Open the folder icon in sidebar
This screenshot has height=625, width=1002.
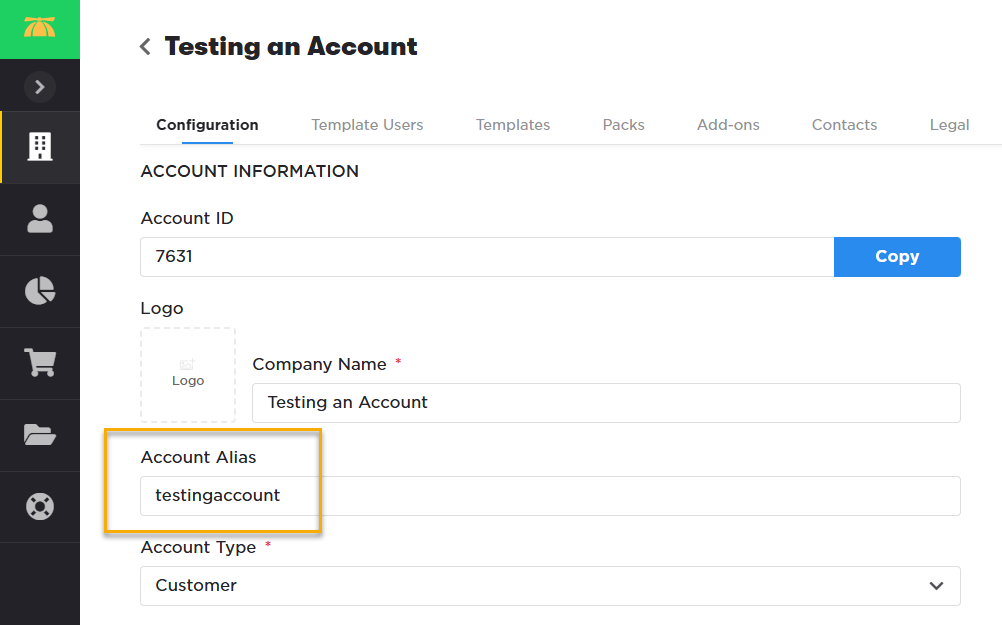pos(40,435)
